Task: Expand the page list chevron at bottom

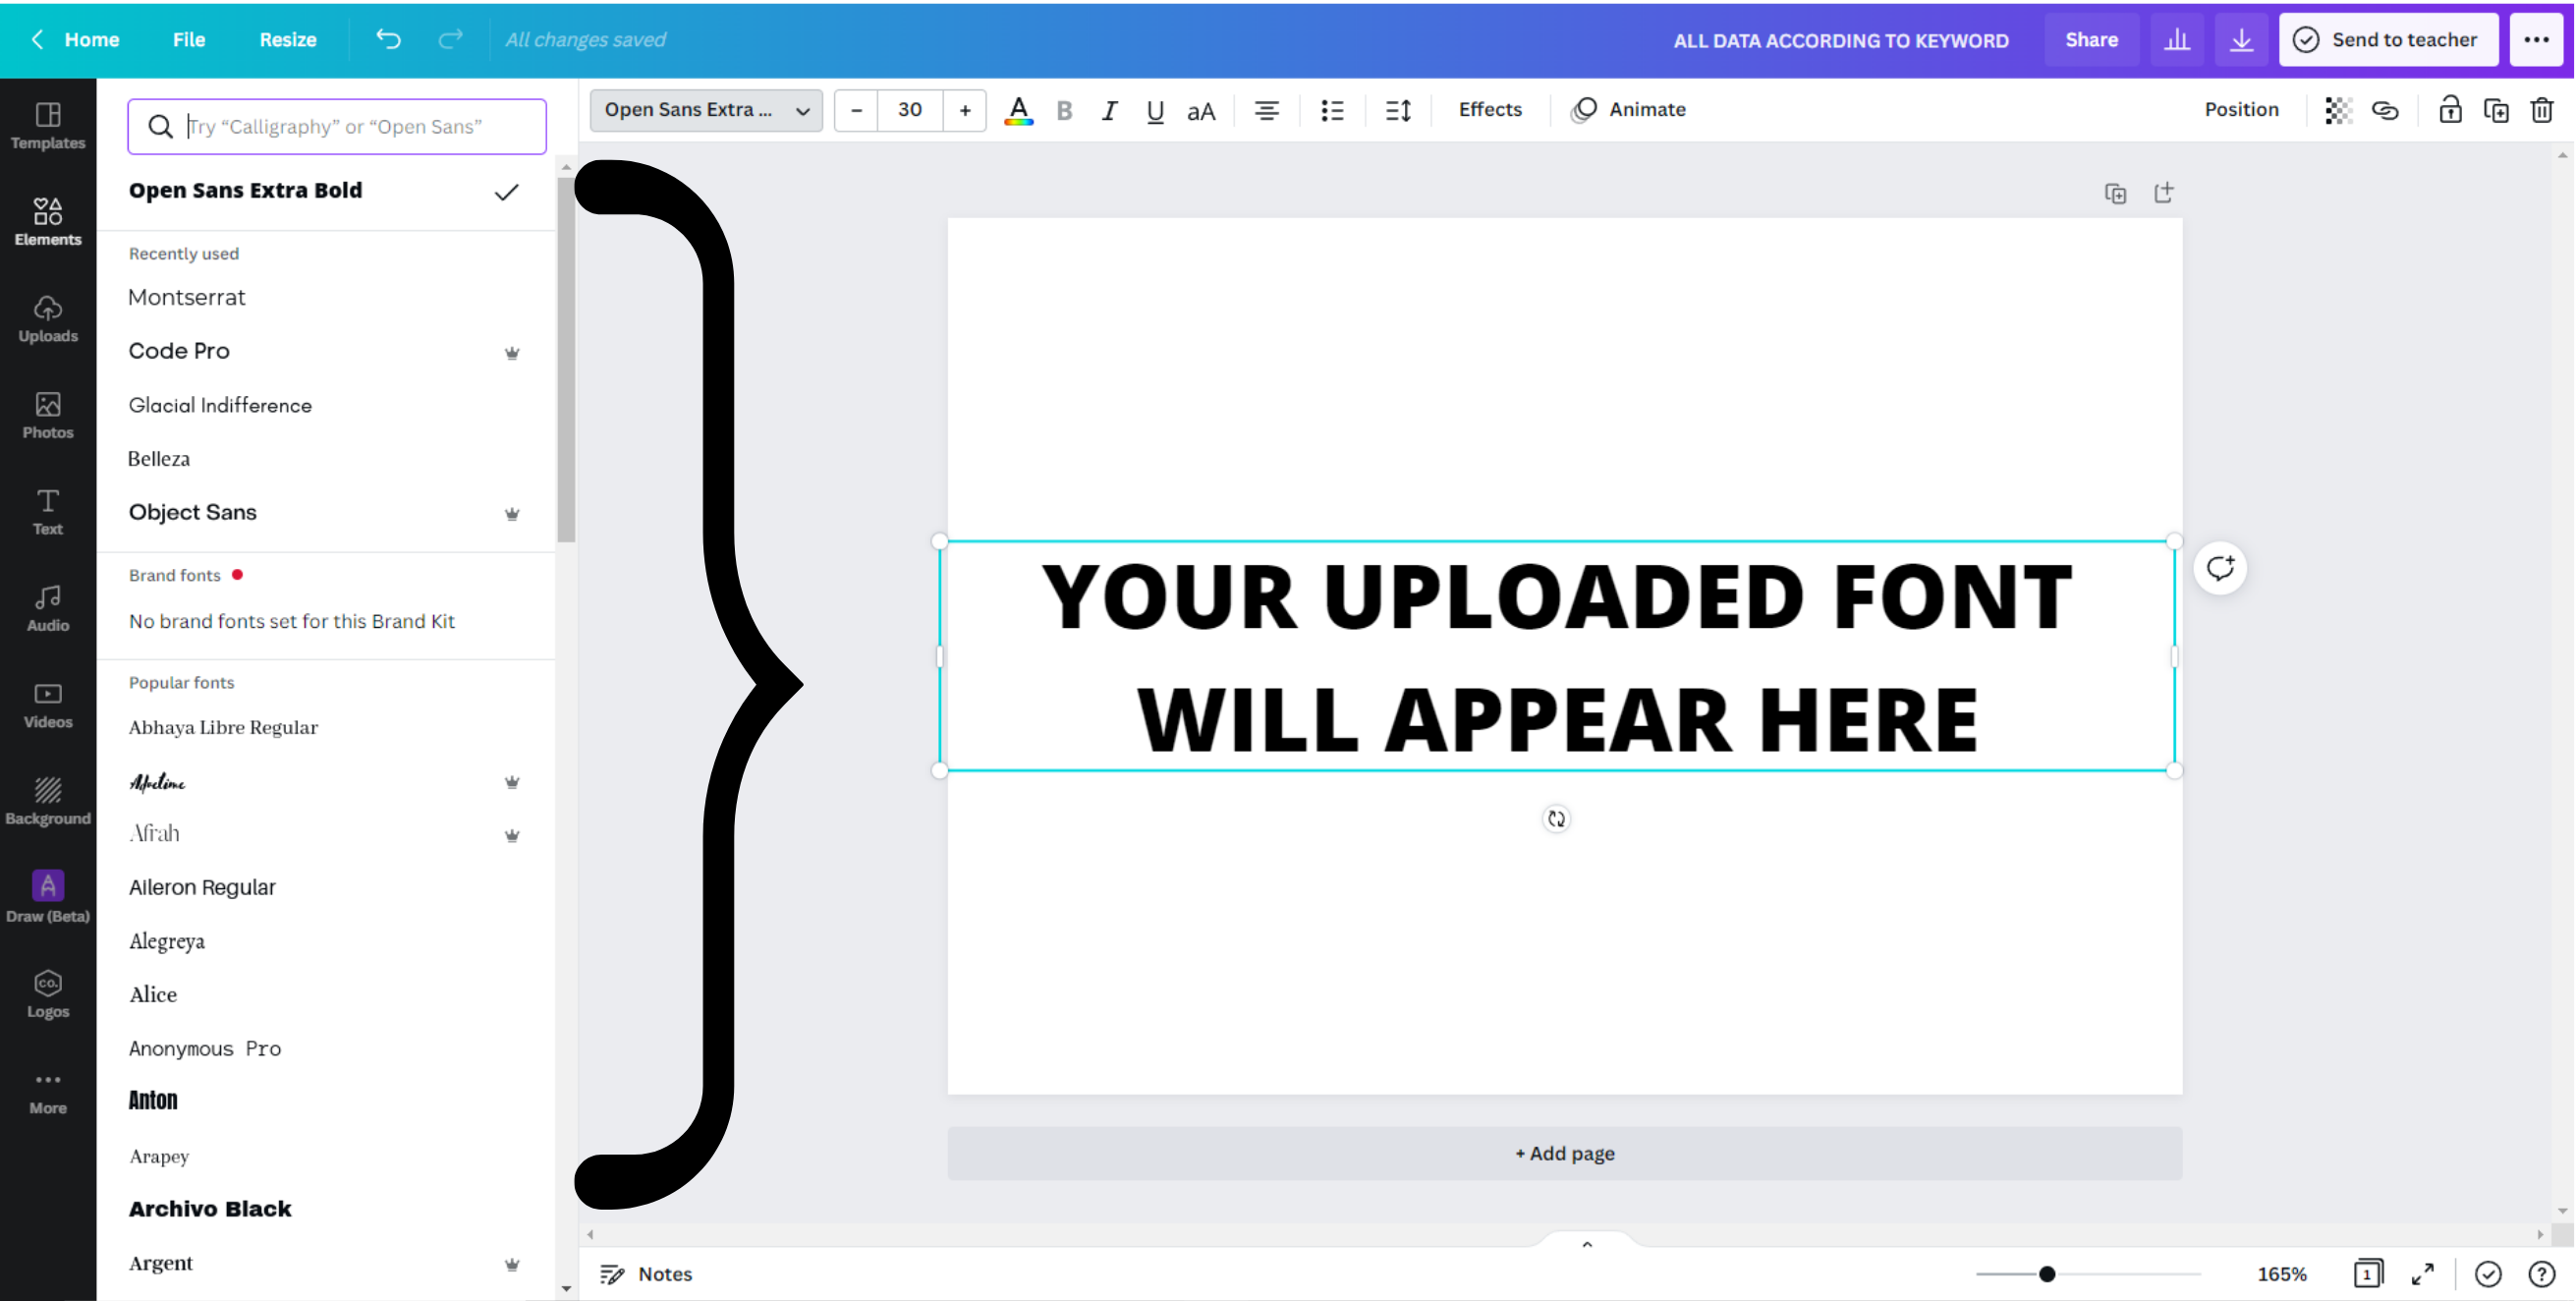Action: click(1587, 1245)
